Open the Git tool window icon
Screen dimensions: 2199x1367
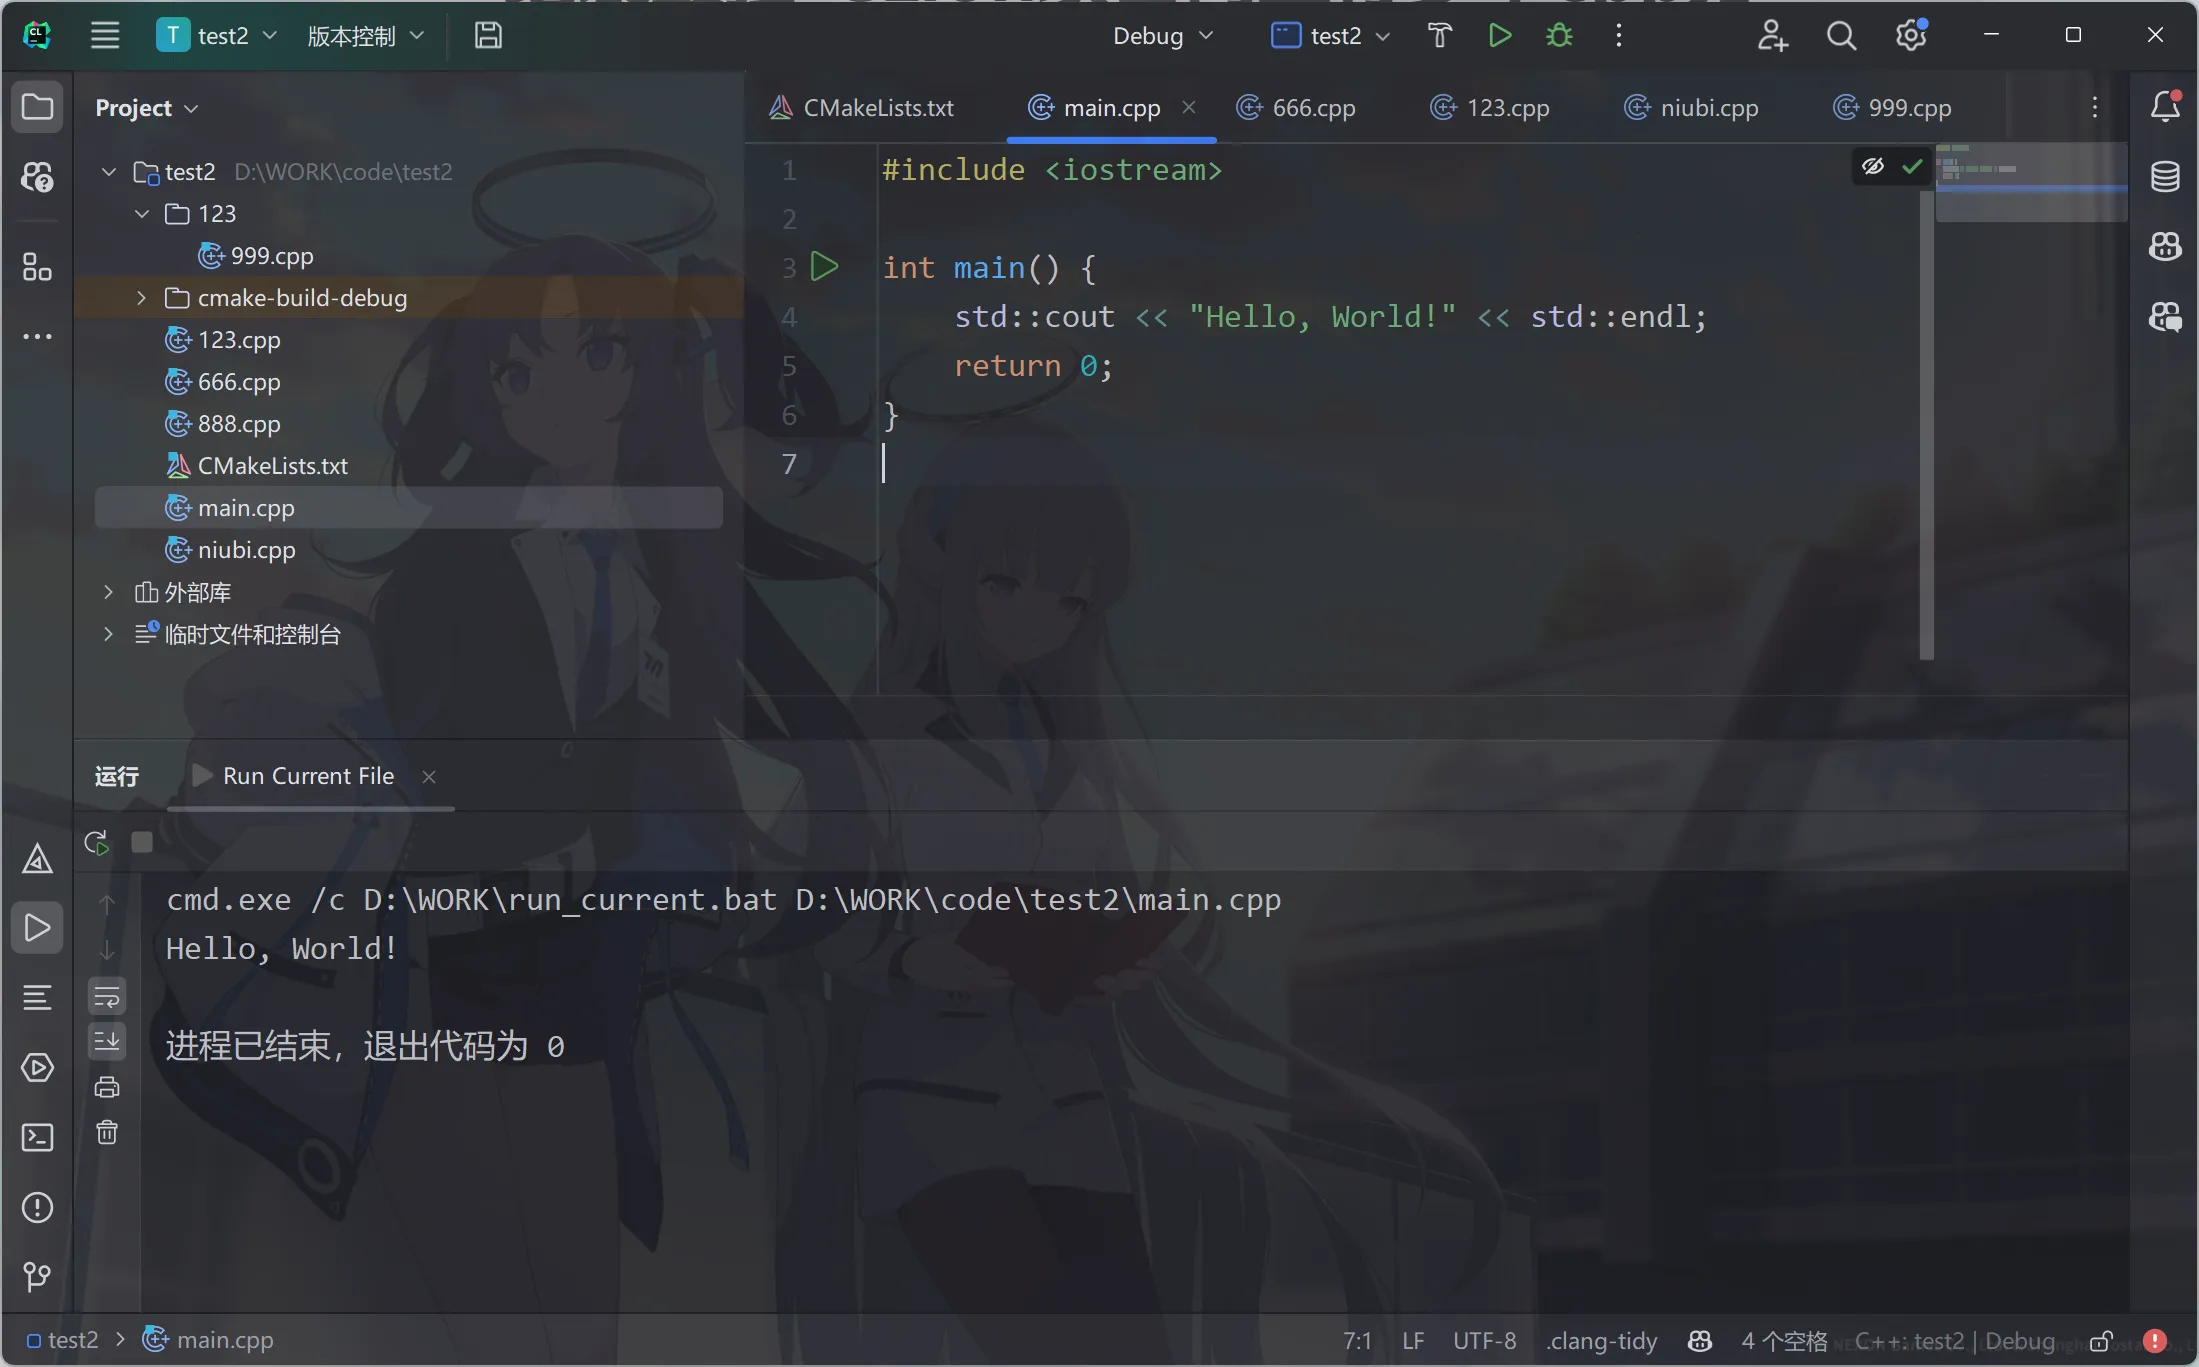[x=37, y=1277]
